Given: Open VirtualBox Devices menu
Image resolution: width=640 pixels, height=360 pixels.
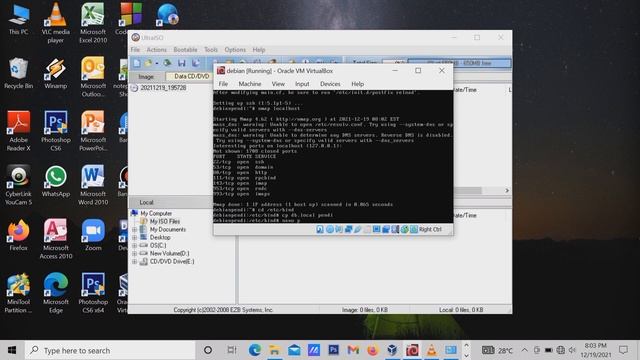Looking at the screenshot, I should tap(330, 84).
